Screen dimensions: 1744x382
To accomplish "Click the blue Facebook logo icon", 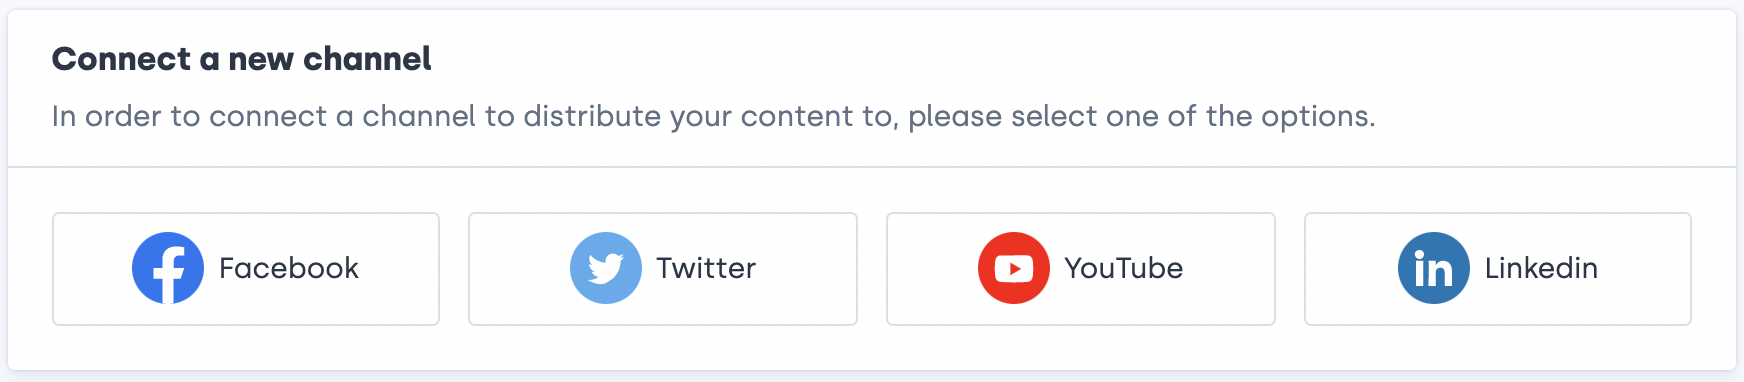I will (x=168, y=268).
